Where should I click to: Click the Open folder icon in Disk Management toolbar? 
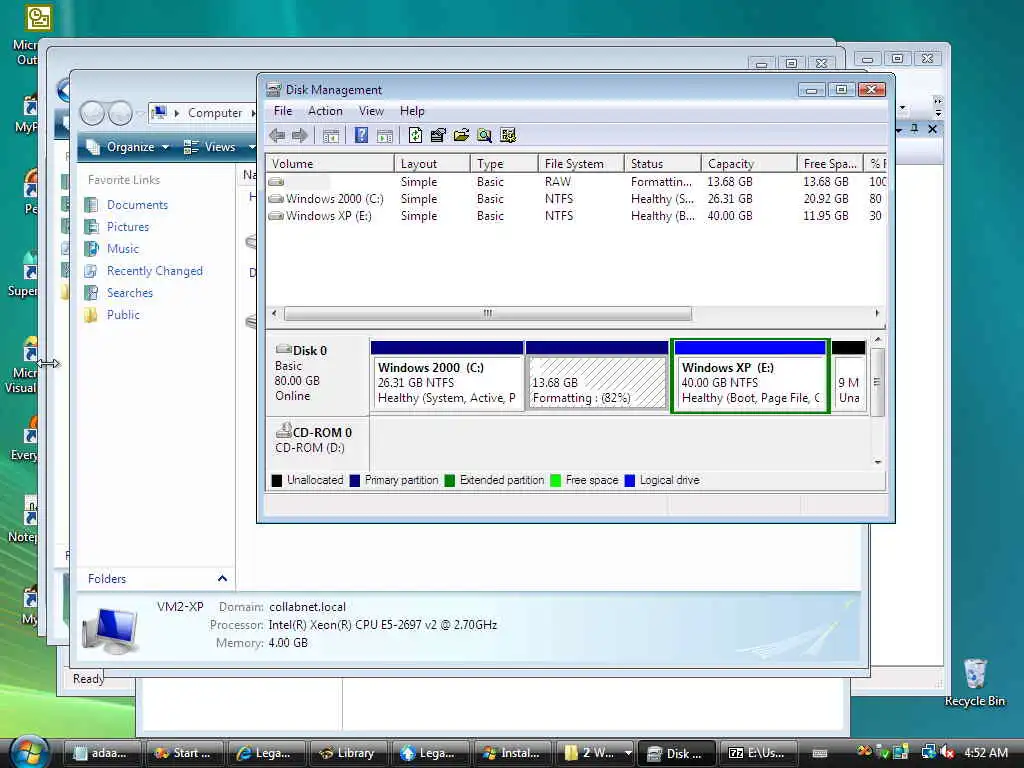point(461,135)
